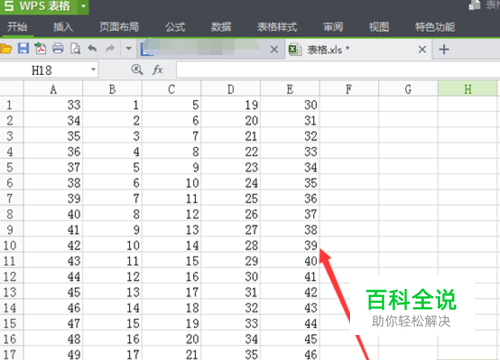
Task: Click cell C6 containing 10
Action: click(171, 183)
